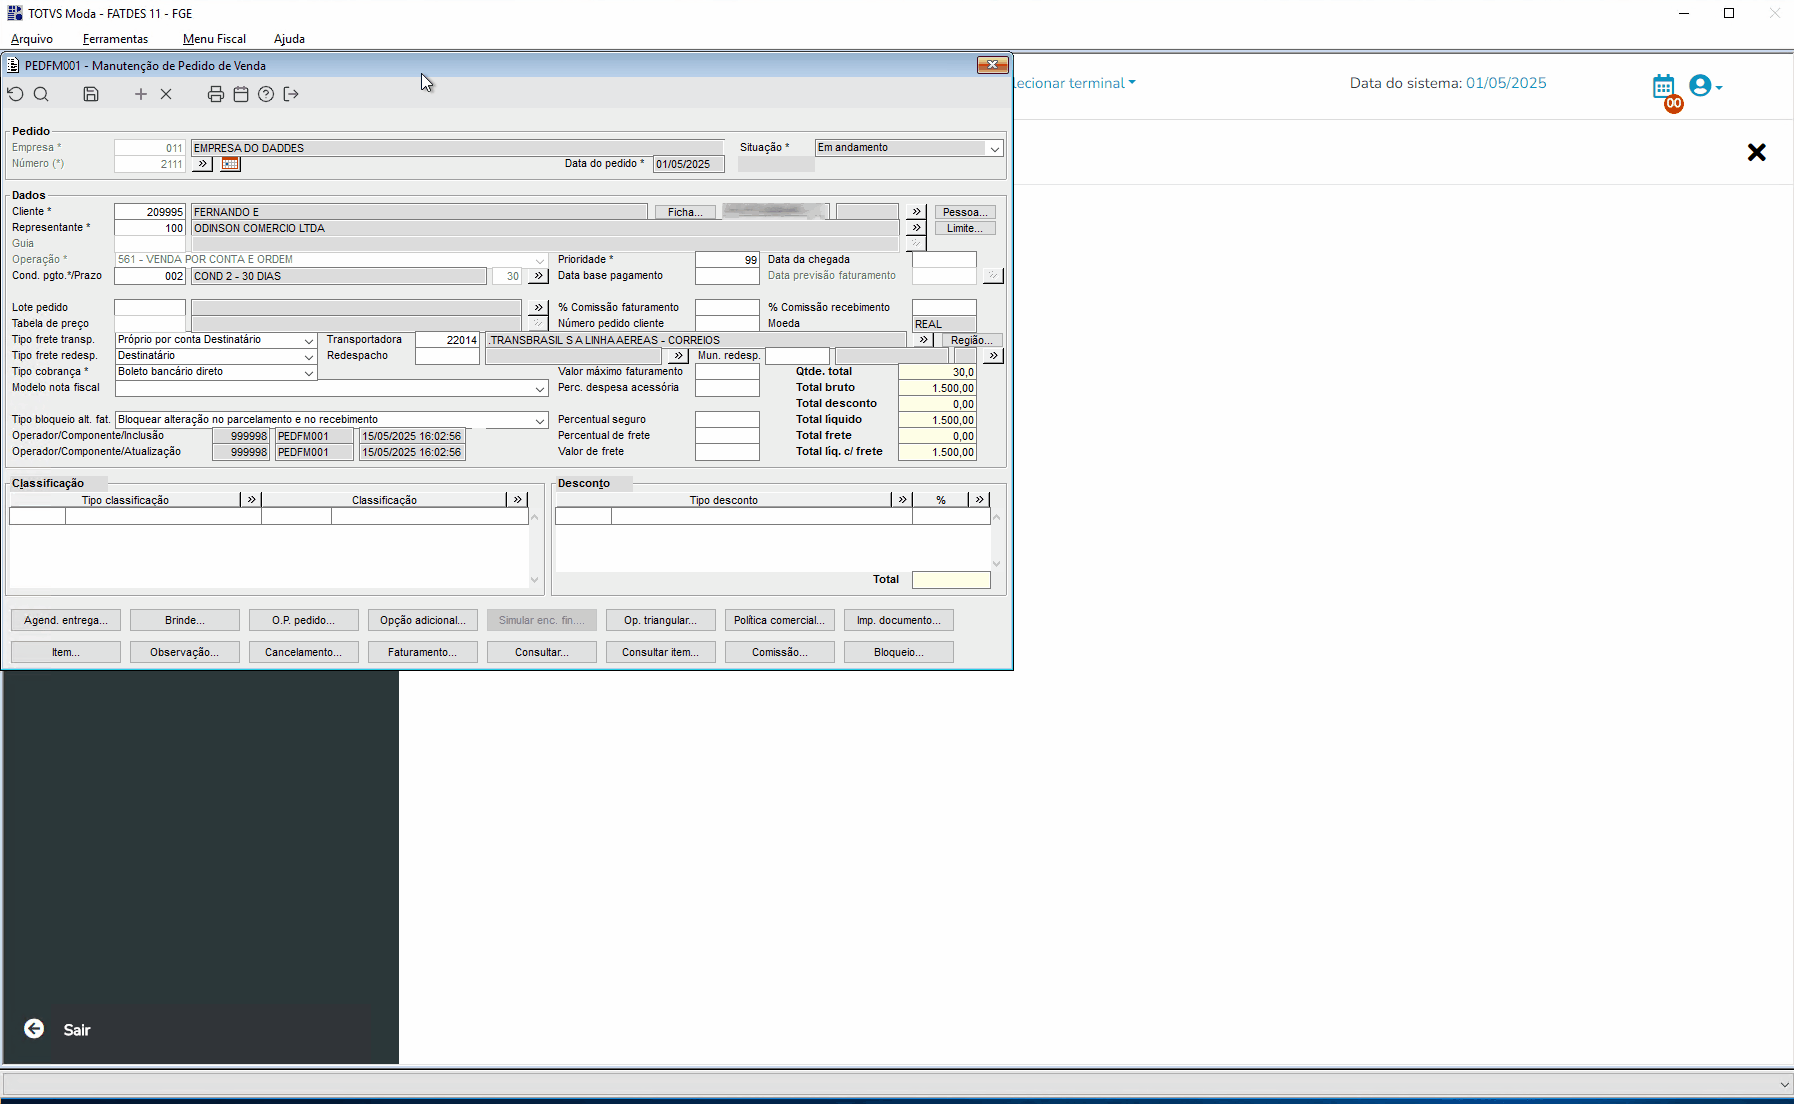The image size is (1794, 1104).
Task: Open the Ferramentas menu
Action: point(115,39)
